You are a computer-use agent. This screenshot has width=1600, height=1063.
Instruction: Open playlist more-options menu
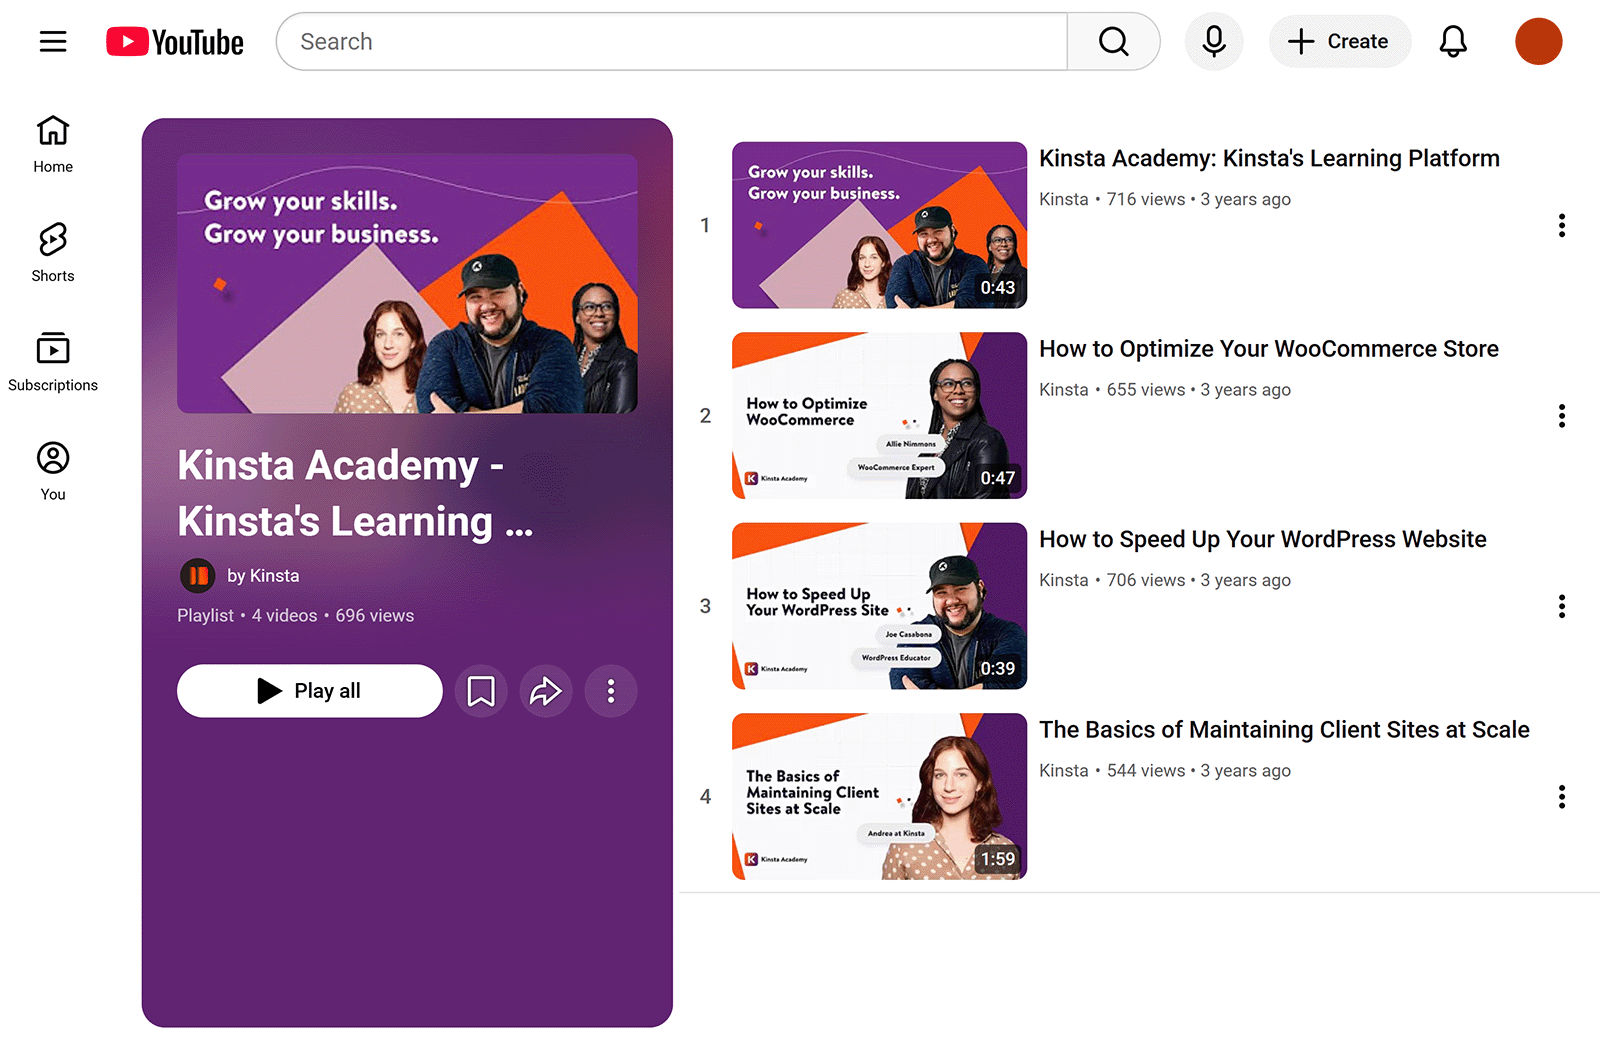click(x=611, y=691)
